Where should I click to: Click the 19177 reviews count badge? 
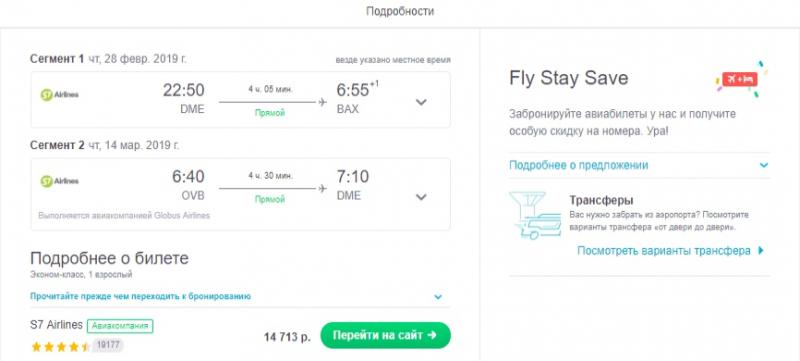coord(108,345)
